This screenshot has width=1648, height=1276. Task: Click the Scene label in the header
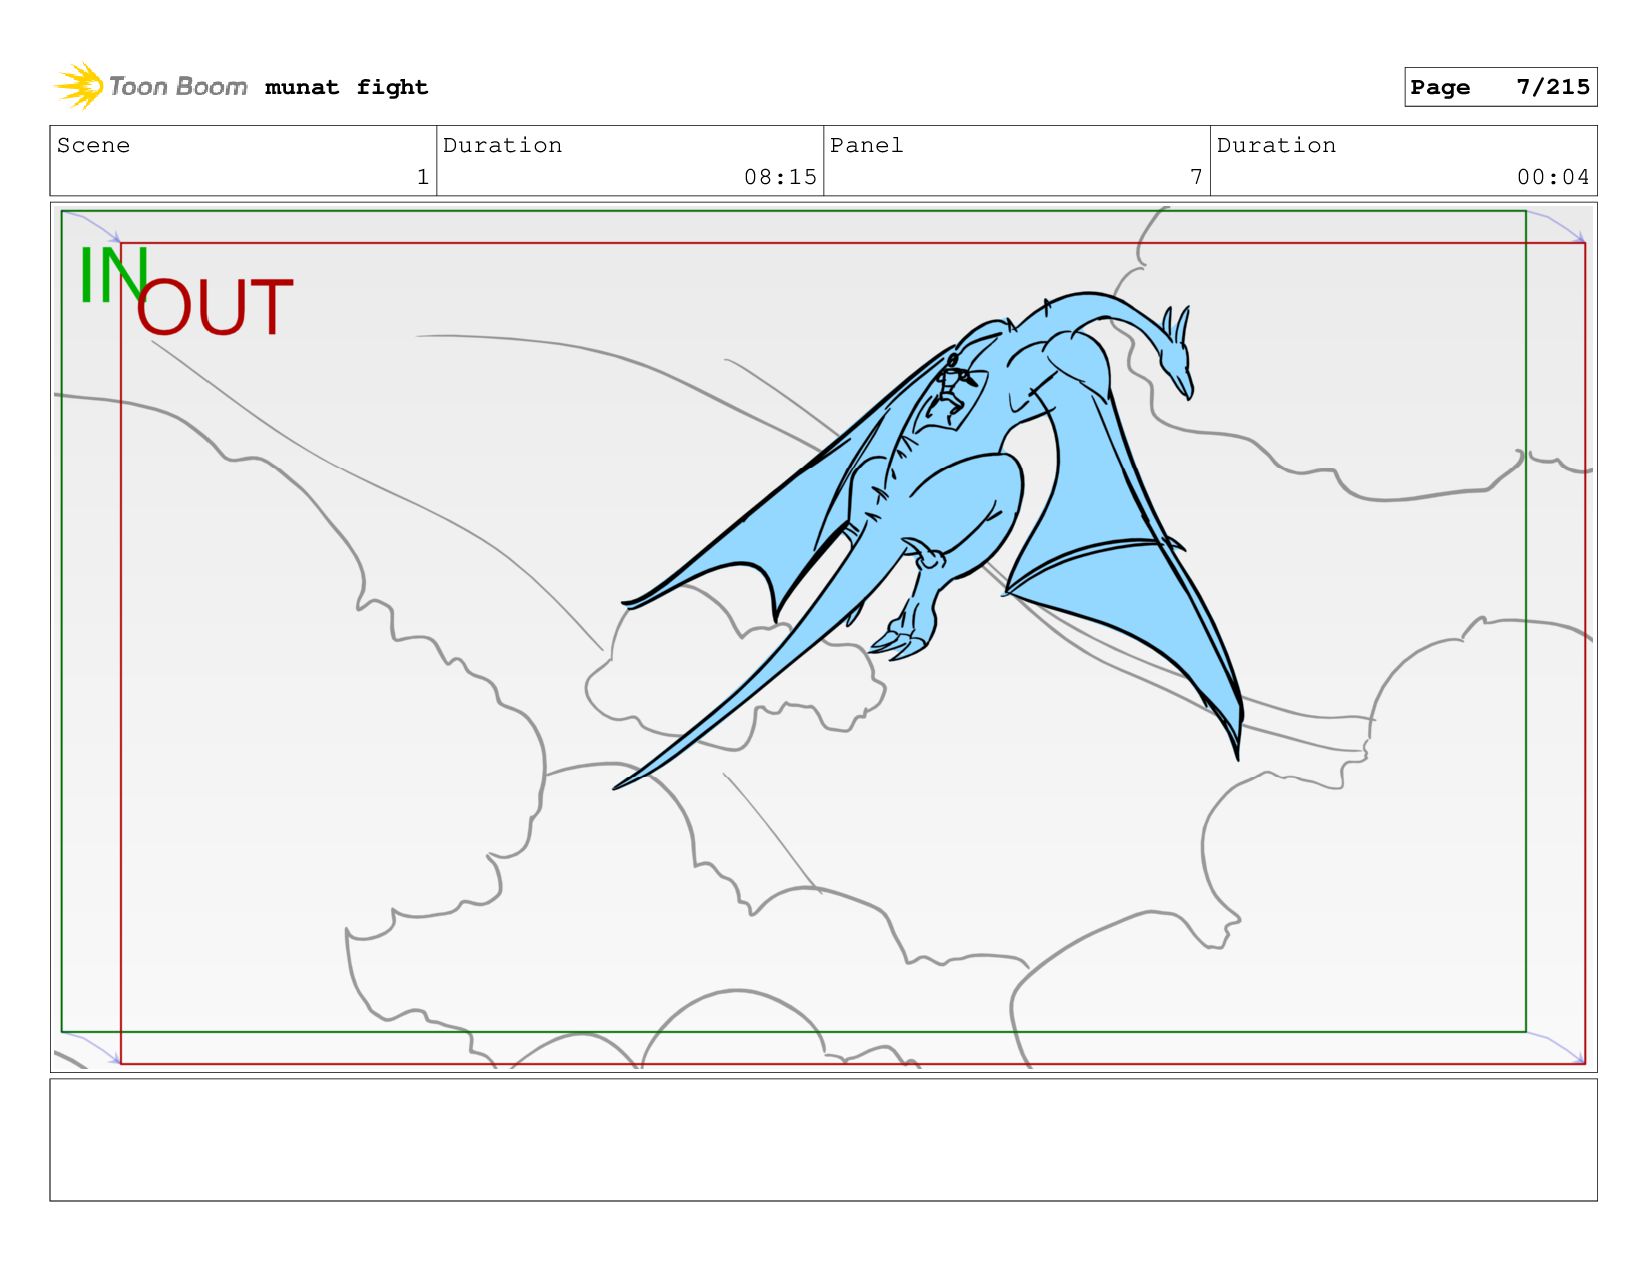[x=93, y=145]
